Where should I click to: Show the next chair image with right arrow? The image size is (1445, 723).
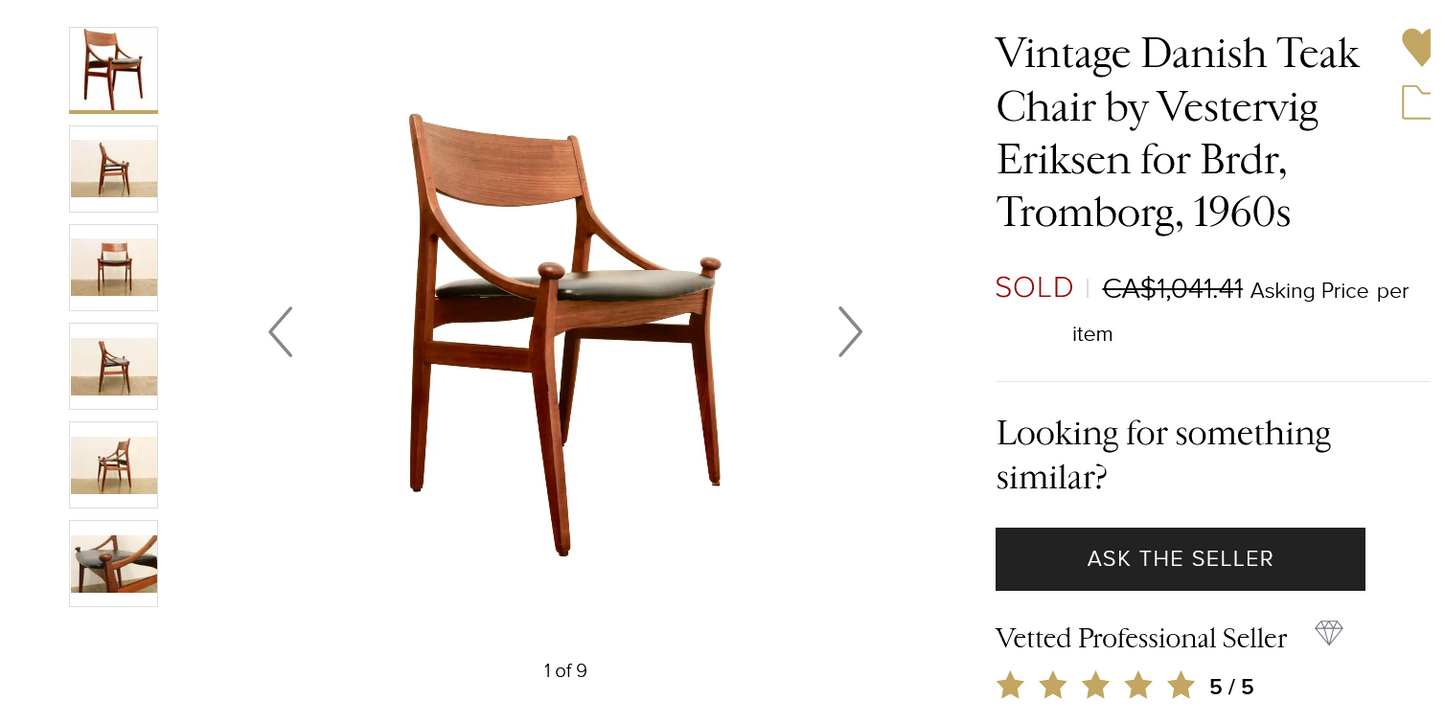(x=850, y=332)
